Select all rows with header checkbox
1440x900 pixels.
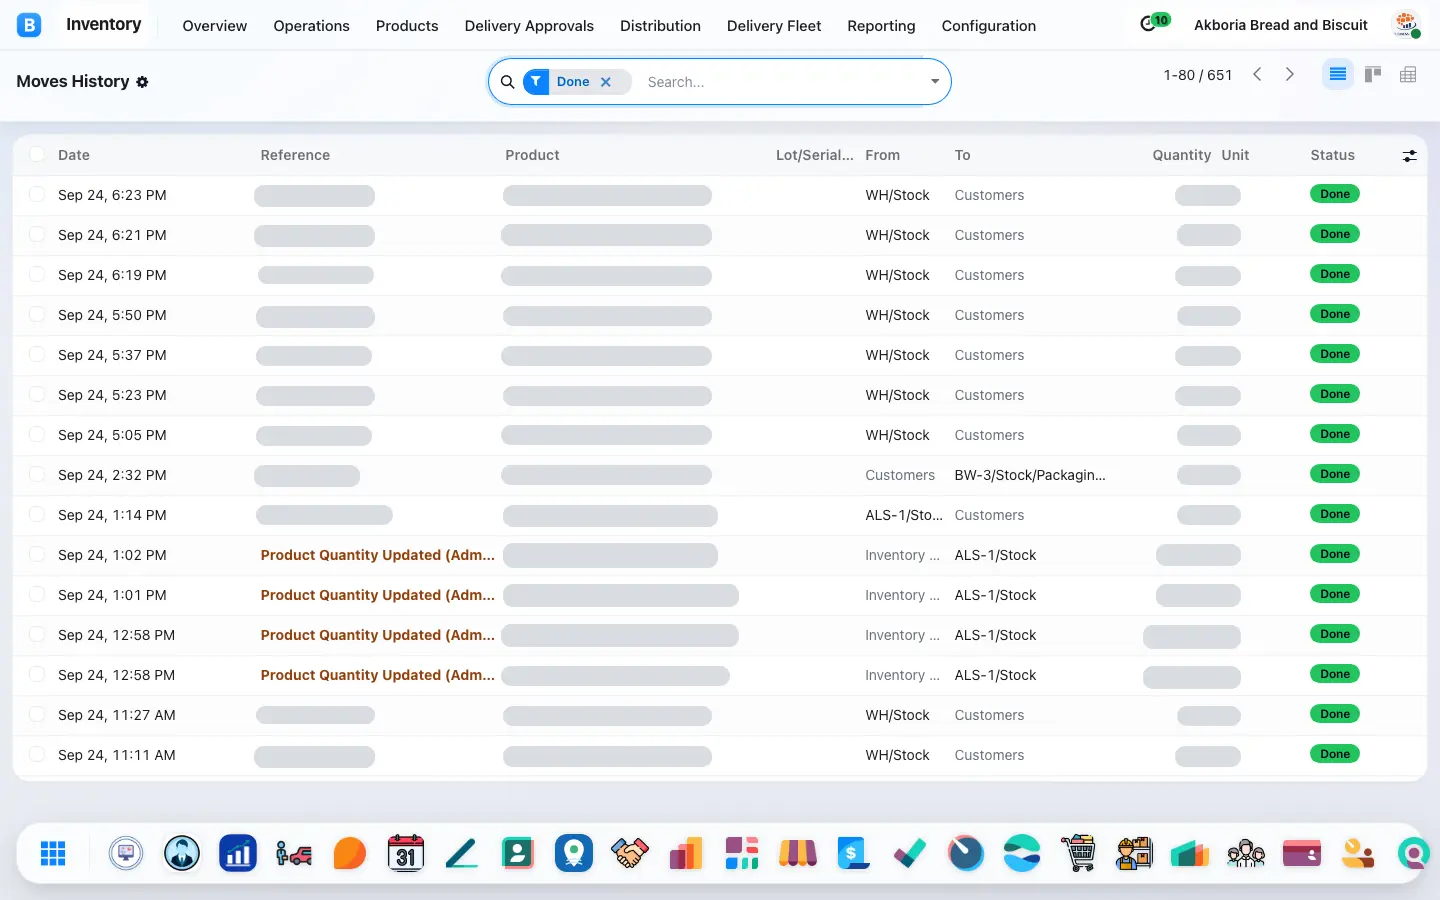[37, 154]
